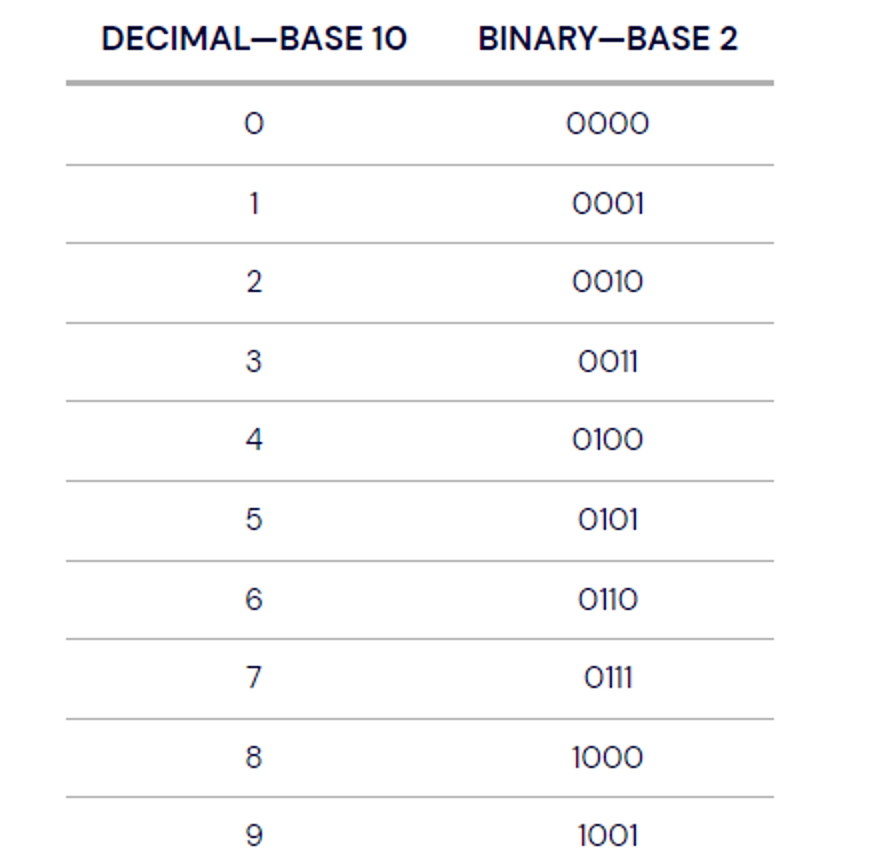Select decimal number 6
Image resolution: width=892 pixels, height=868 pixels.
[254, 600]
